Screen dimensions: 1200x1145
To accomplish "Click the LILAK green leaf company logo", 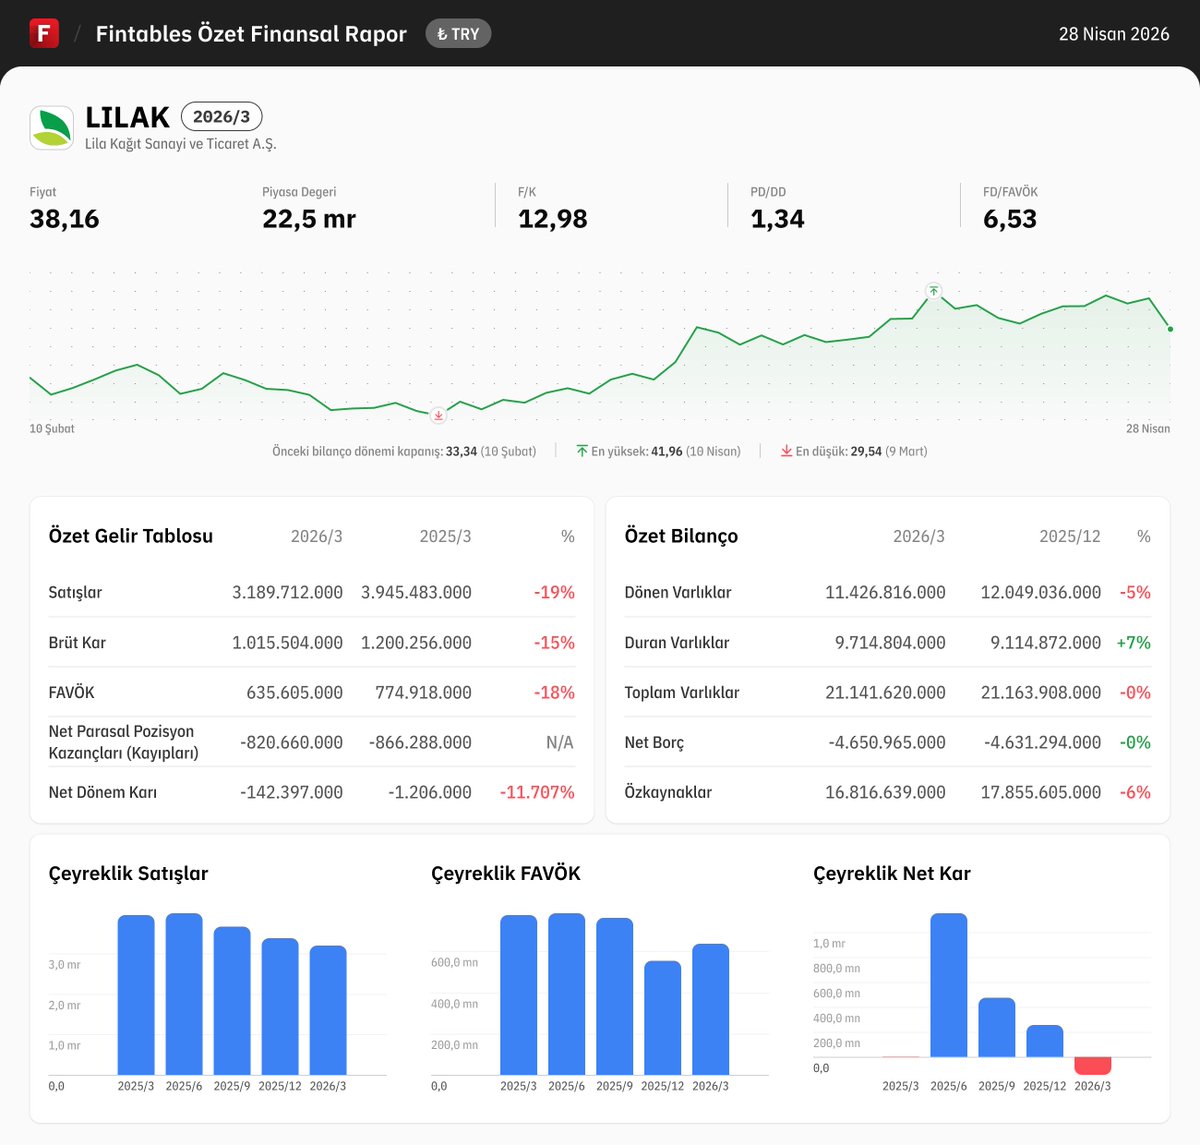I will tap(52, 128).
